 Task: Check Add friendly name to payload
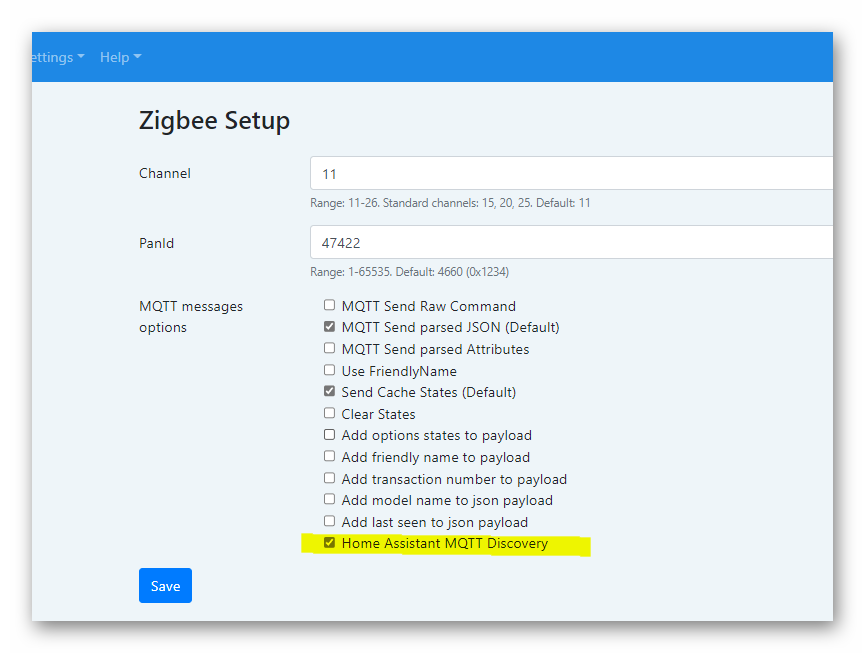coord(329,457)
